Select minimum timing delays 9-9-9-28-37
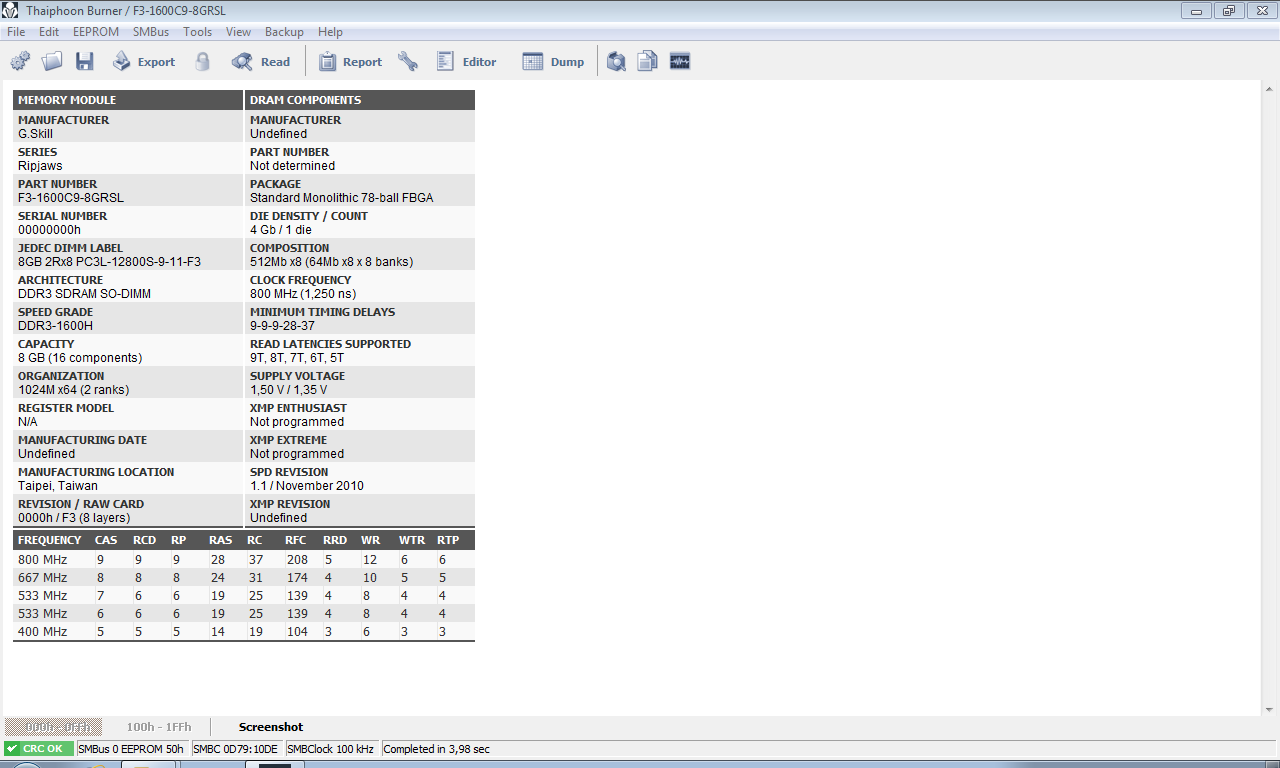The width and height of the screenshot is (1280, 768). (x=282, y=326)
